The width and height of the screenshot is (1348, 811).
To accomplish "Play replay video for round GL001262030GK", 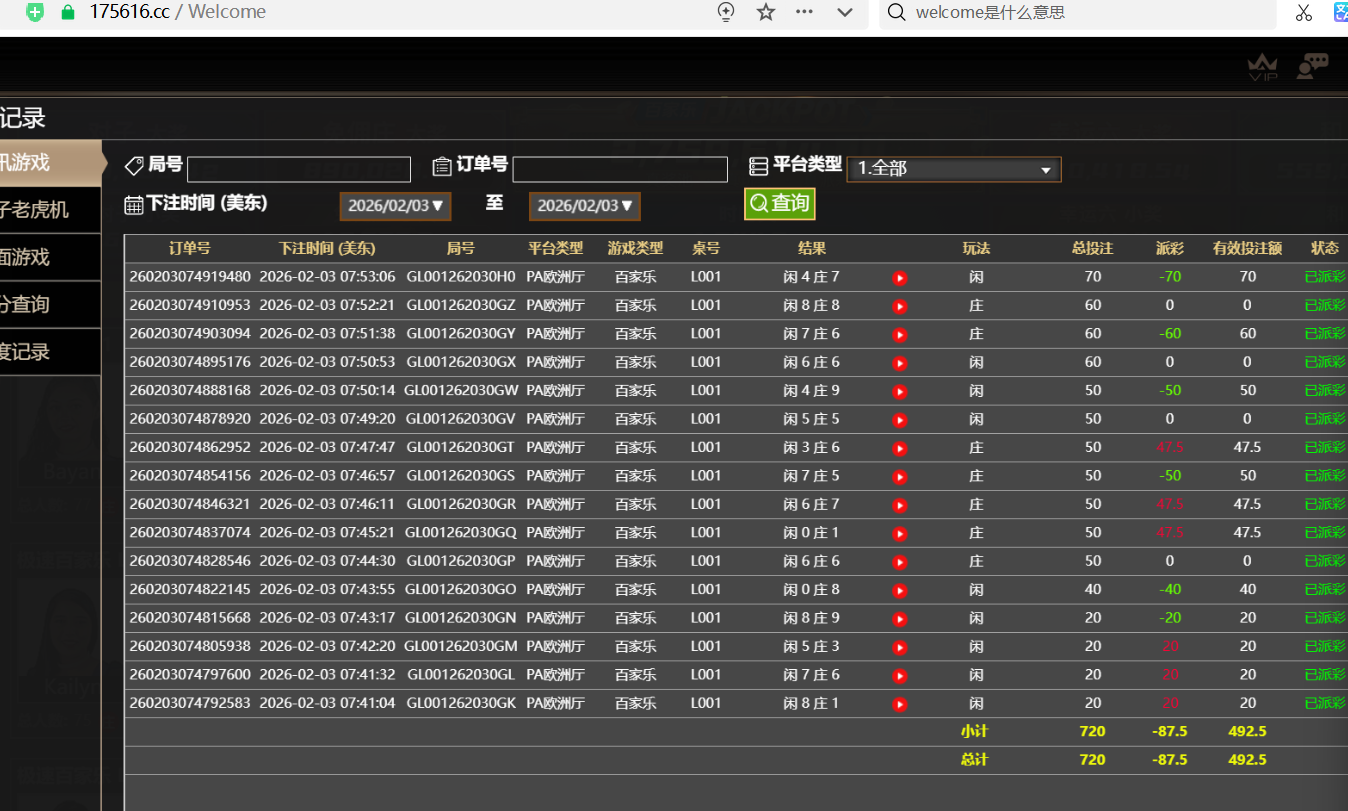I will [899, 704].
